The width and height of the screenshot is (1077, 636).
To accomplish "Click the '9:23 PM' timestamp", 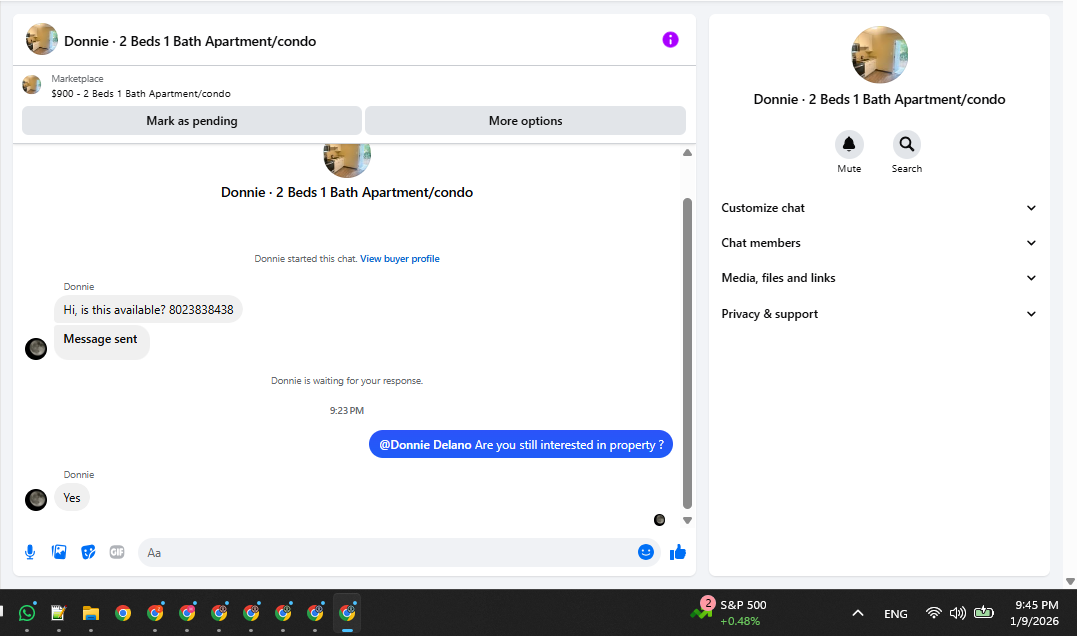I will (347, 411).
